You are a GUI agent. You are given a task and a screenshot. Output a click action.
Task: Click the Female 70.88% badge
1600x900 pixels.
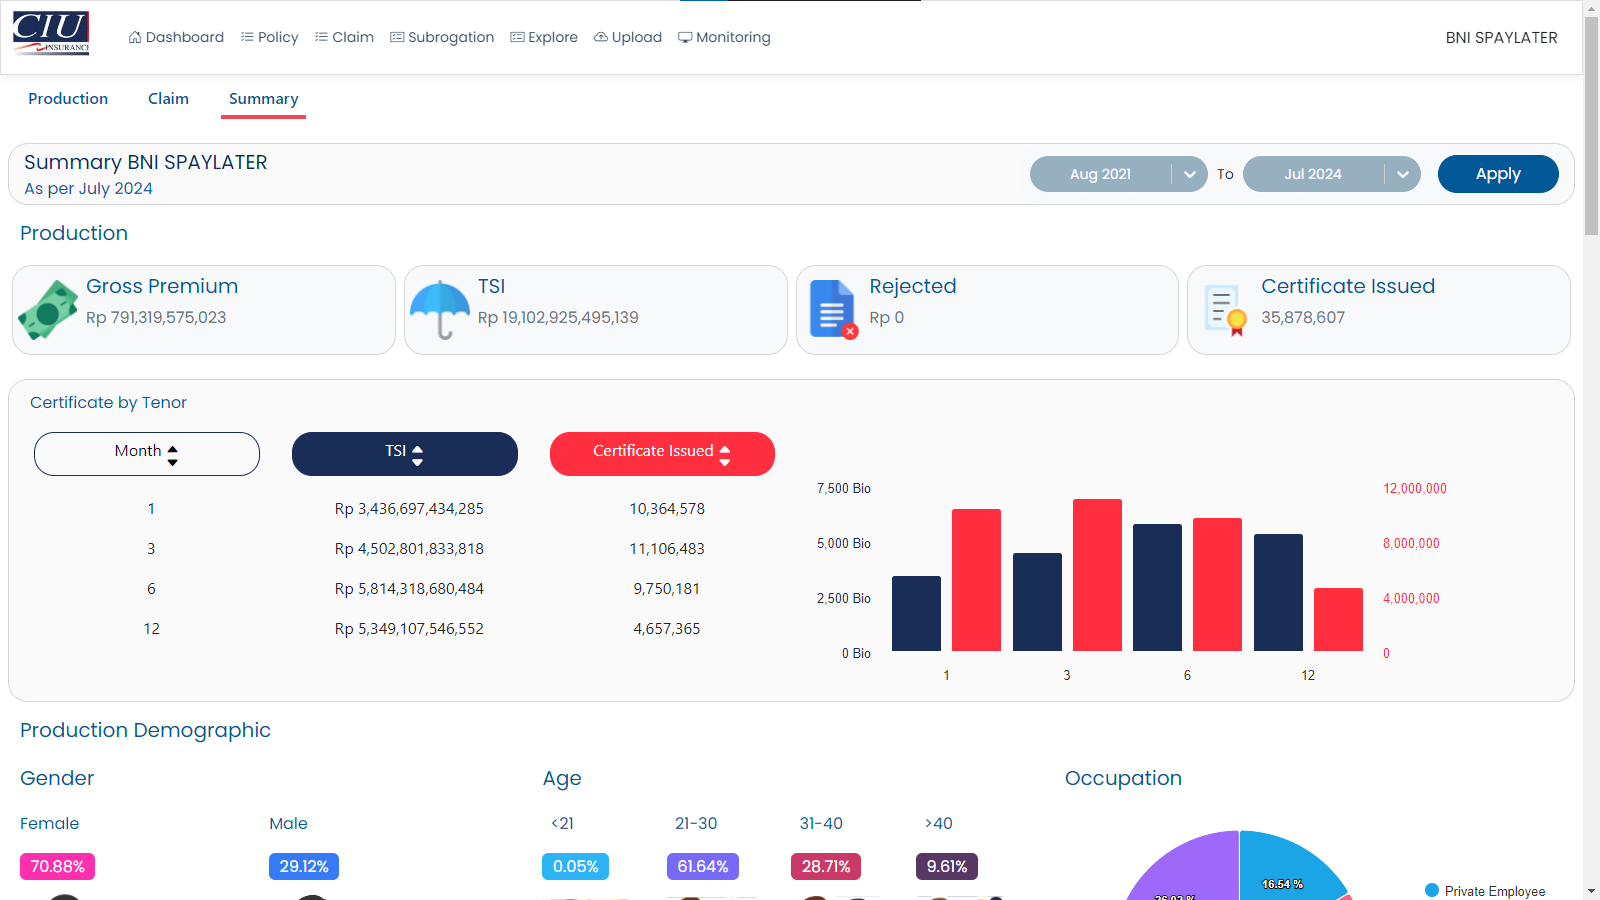coord(57,866)
